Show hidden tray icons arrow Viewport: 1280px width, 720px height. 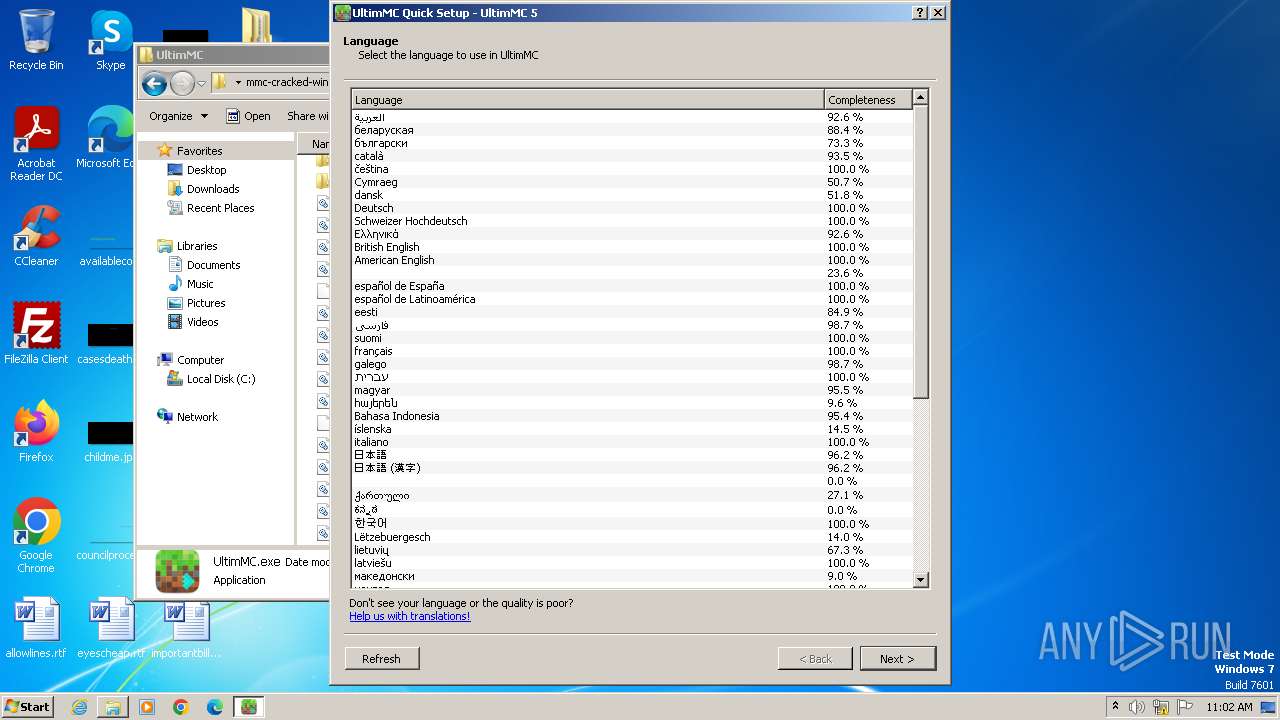1115,707
